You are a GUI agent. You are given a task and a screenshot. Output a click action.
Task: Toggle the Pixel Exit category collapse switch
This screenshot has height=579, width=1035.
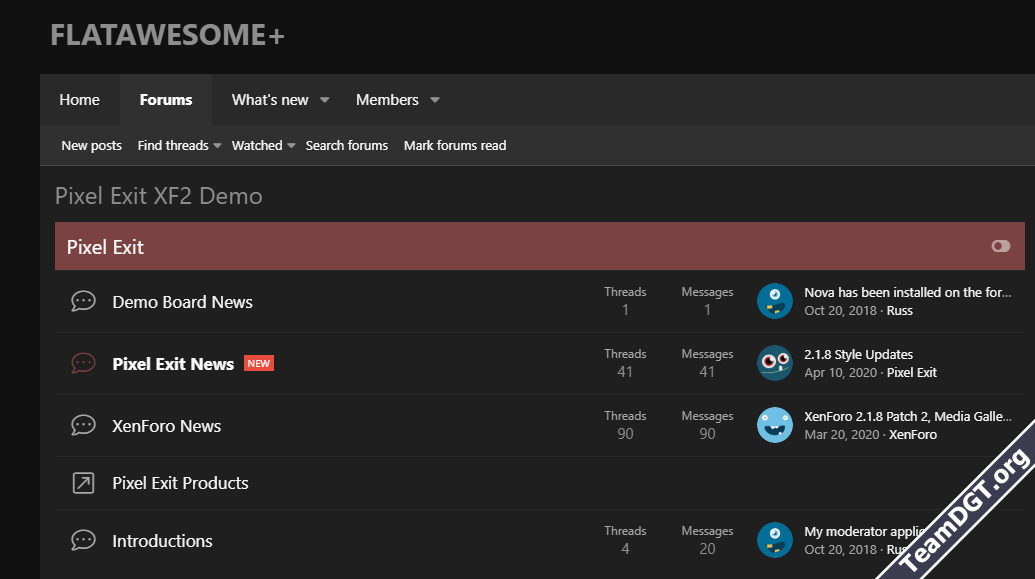[1000, 246]
